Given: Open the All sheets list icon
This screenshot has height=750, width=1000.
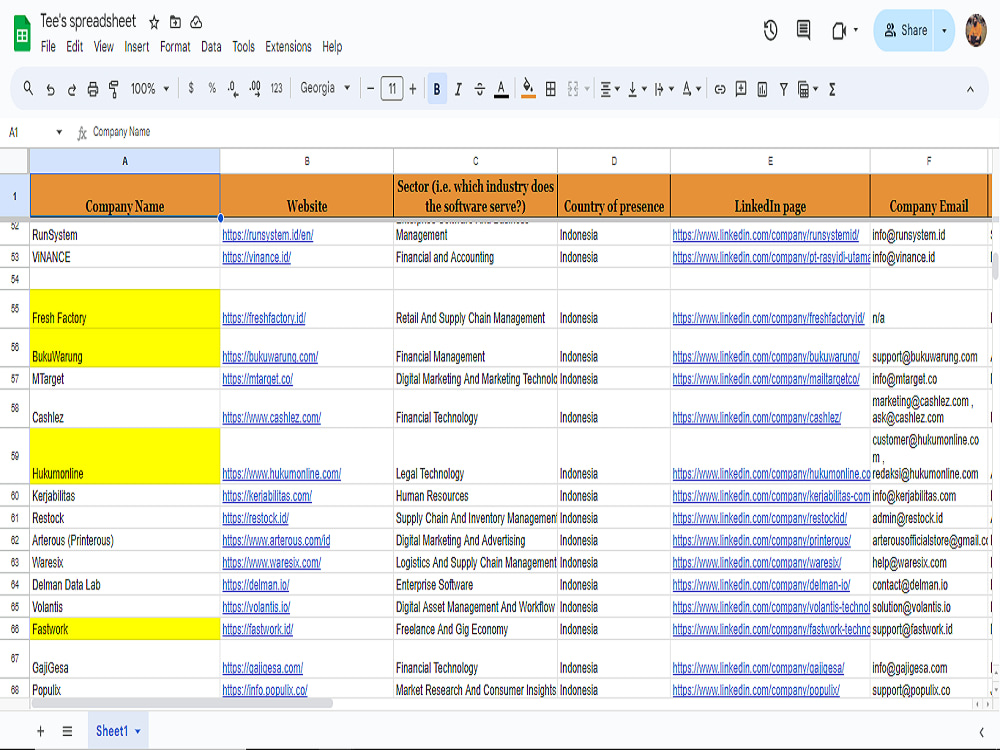Looking at the screenshot, I should tap(67, 731).
